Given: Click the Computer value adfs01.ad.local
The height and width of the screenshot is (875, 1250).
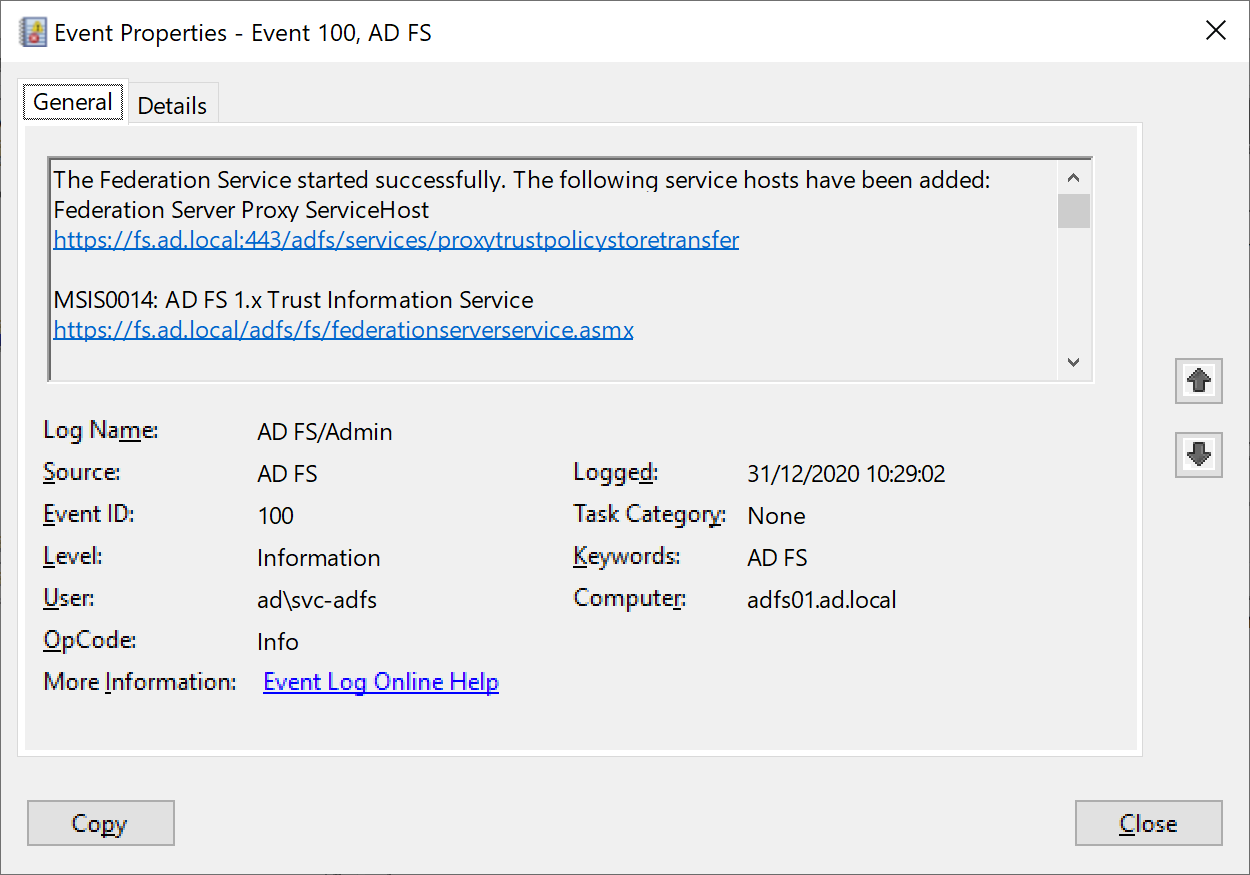Looking at the screenshot, I should 821,600.
